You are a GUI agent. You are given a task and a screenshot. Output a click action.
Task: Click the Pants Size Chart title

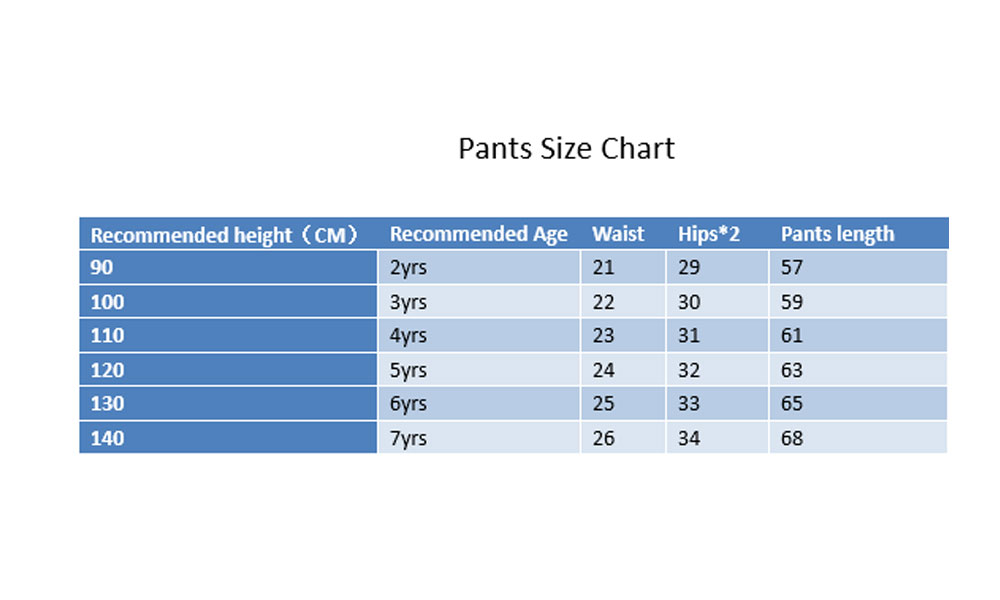pyautogui.click(x=566, y=149)
